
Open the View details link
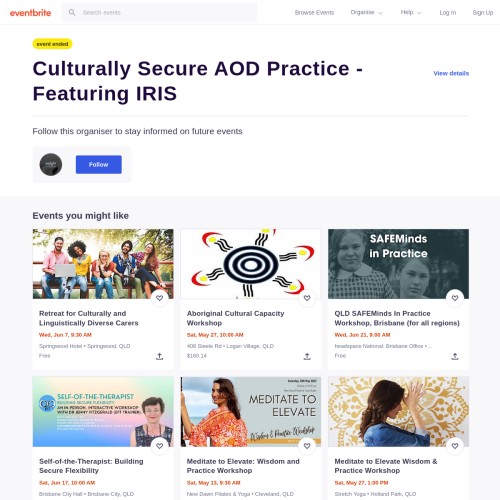click(x=451, y=73)
